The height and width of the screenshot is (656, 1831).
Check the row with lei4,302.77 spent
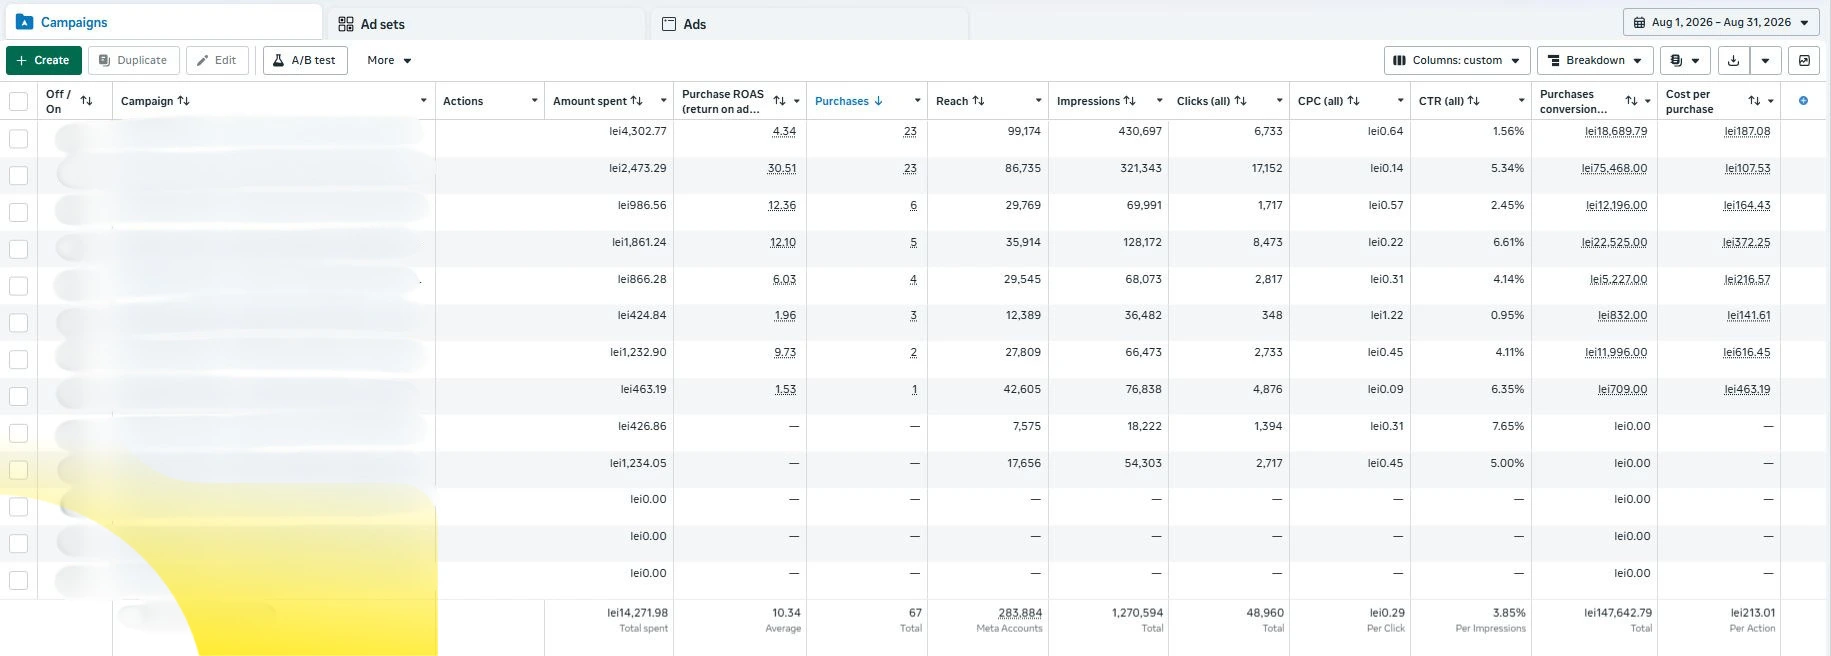click(x=18, y=138)
